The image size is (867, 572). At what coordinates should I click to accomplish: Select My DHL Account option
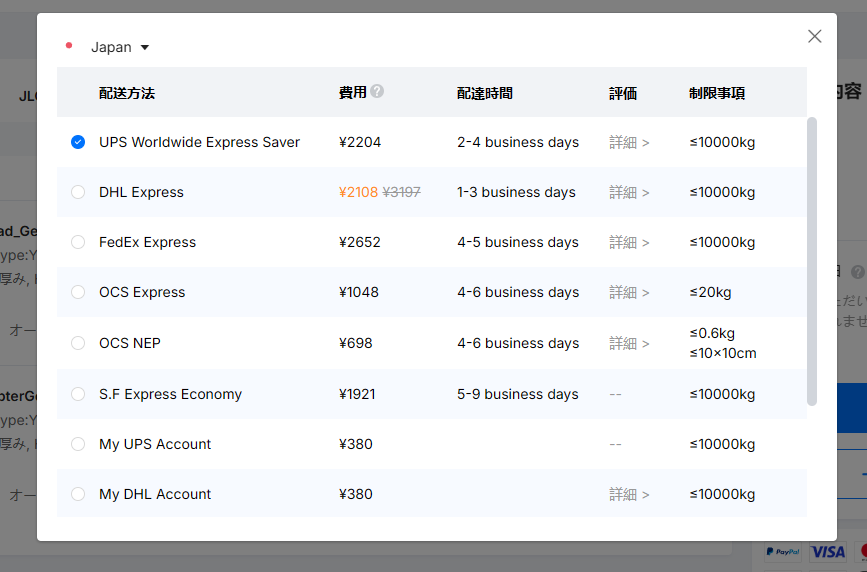pyautogui.click(x=78, y=494)
